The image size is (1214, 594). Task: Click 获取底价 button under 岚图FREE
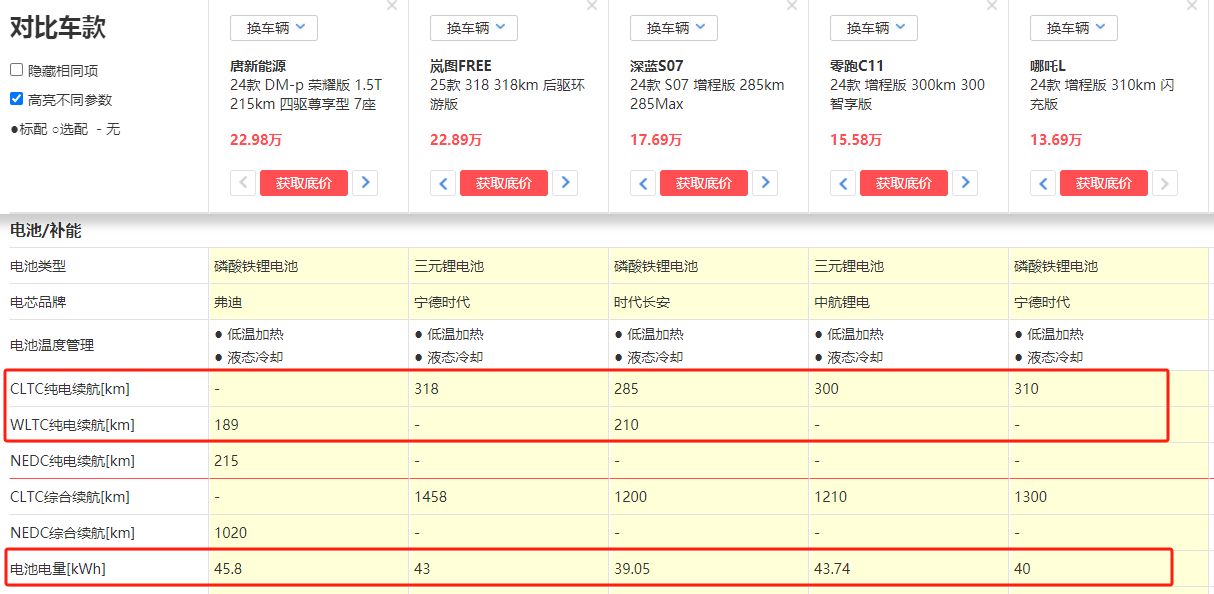coord(504,183)
